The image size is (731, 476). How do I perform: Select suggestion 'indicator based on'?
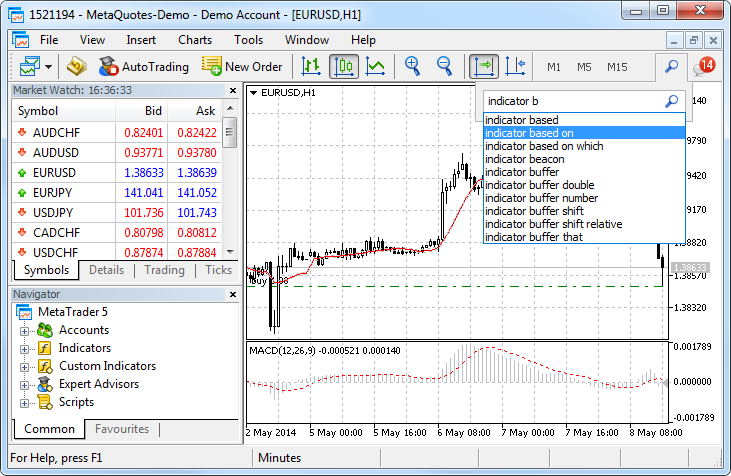click(x=584, y=133)
